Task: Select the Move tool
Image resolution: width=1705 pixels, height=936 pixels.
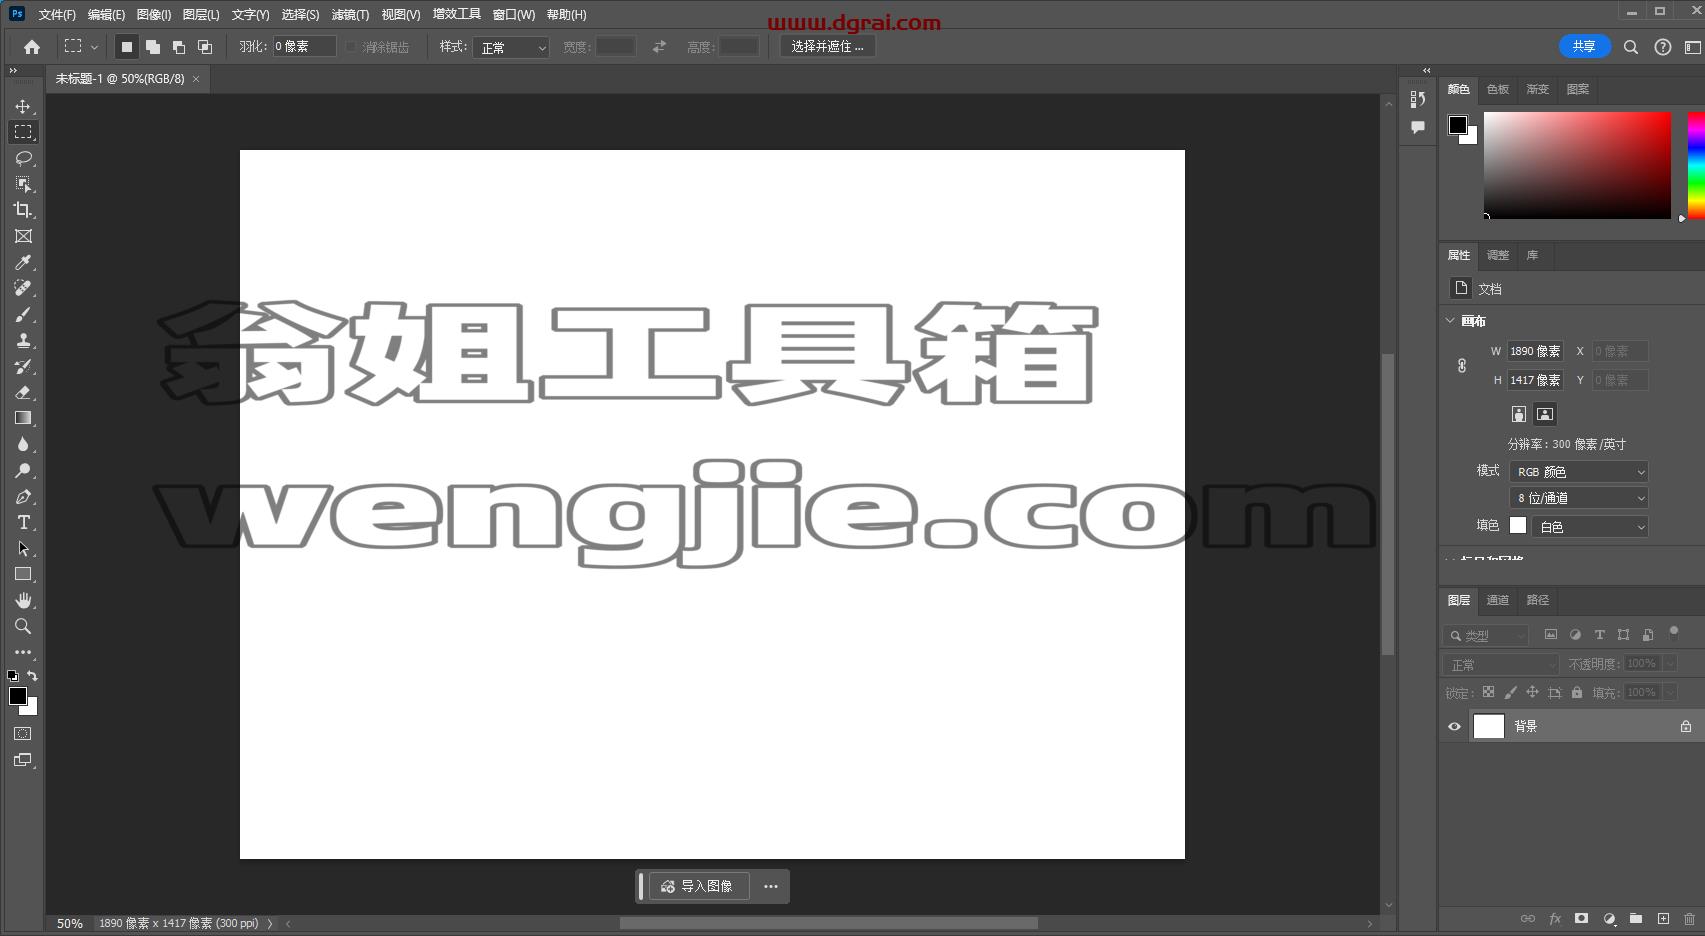Action: click(x=23, y=106)
